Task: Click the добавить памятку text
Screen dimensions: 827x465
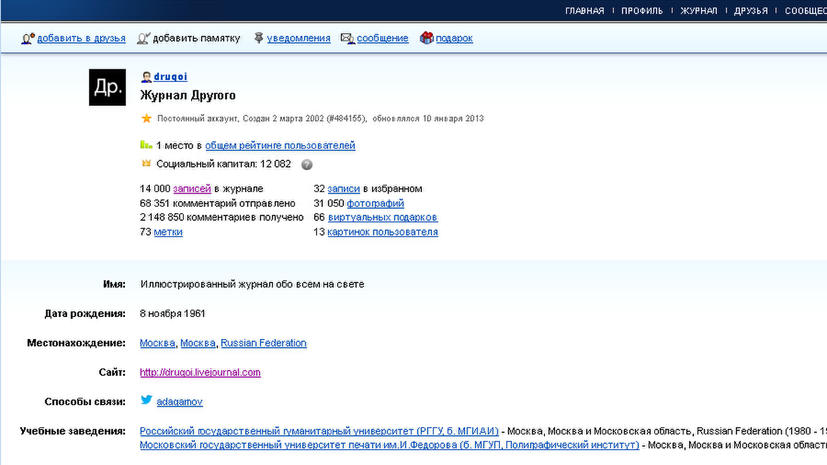Action: [196, 38]
